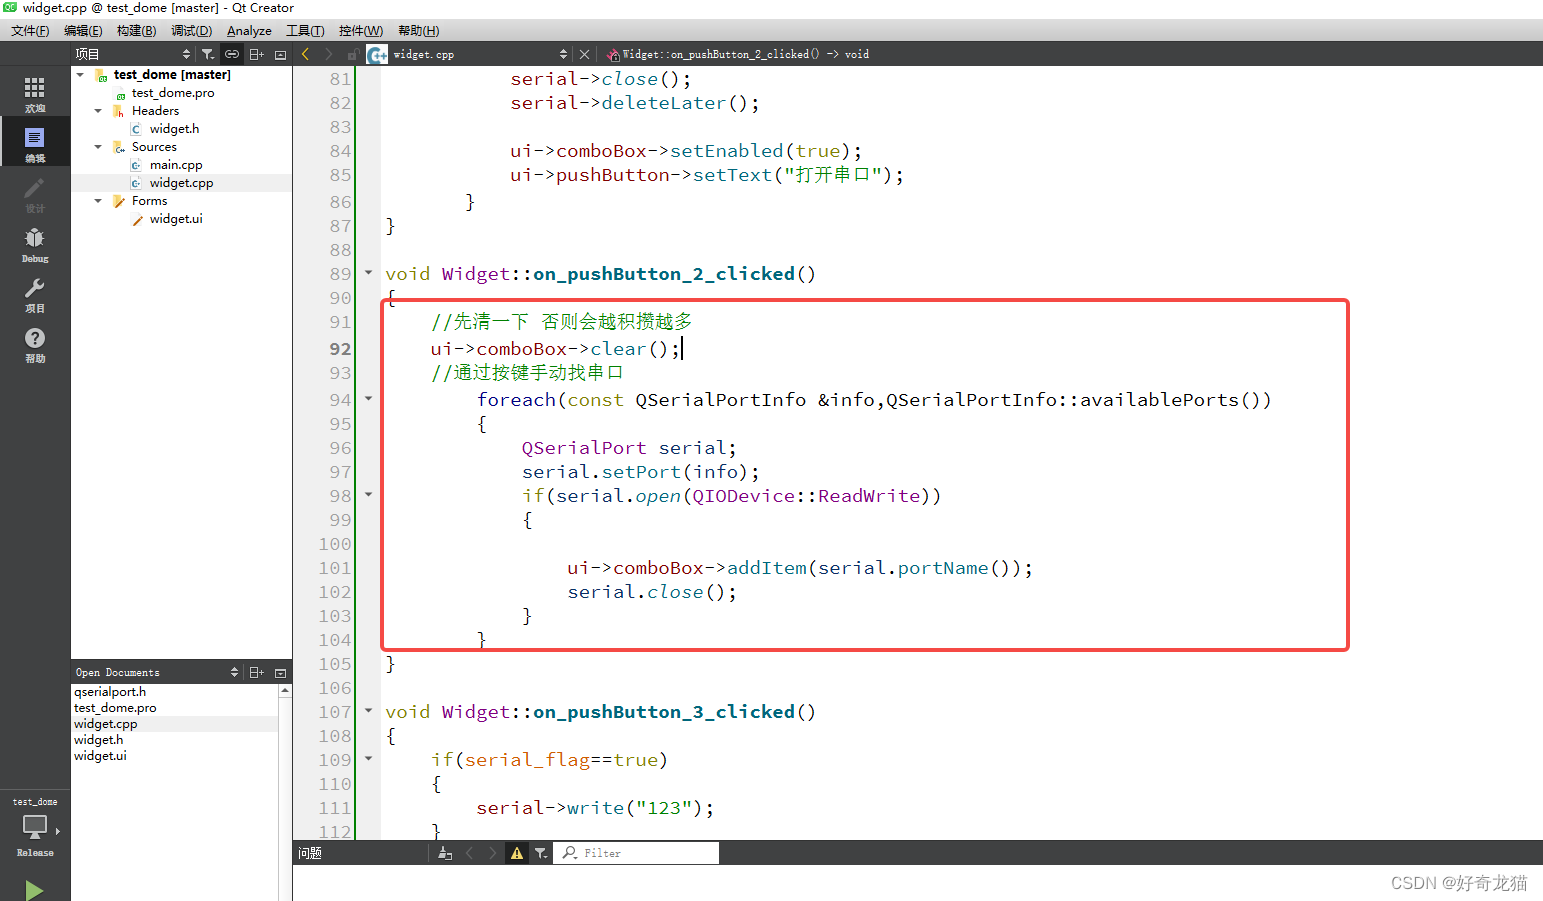Switch to Debug mode in sidebar
This screenshot has width=1543, height=901.
tap(35, 244)
